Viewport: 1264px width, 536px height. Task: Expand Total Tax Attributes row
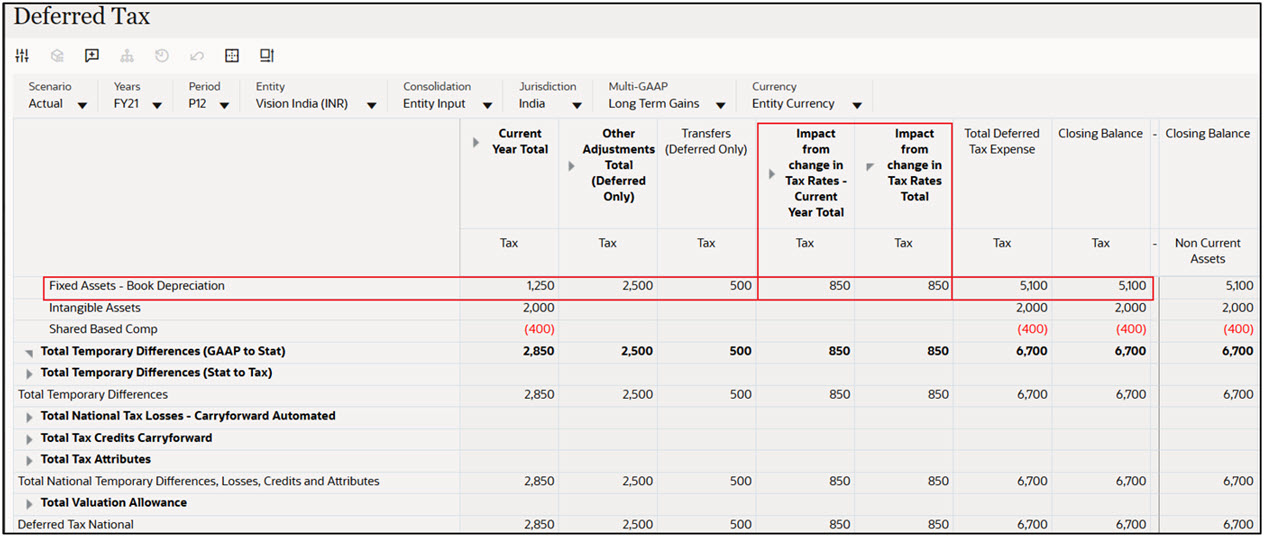pos(29,460)
